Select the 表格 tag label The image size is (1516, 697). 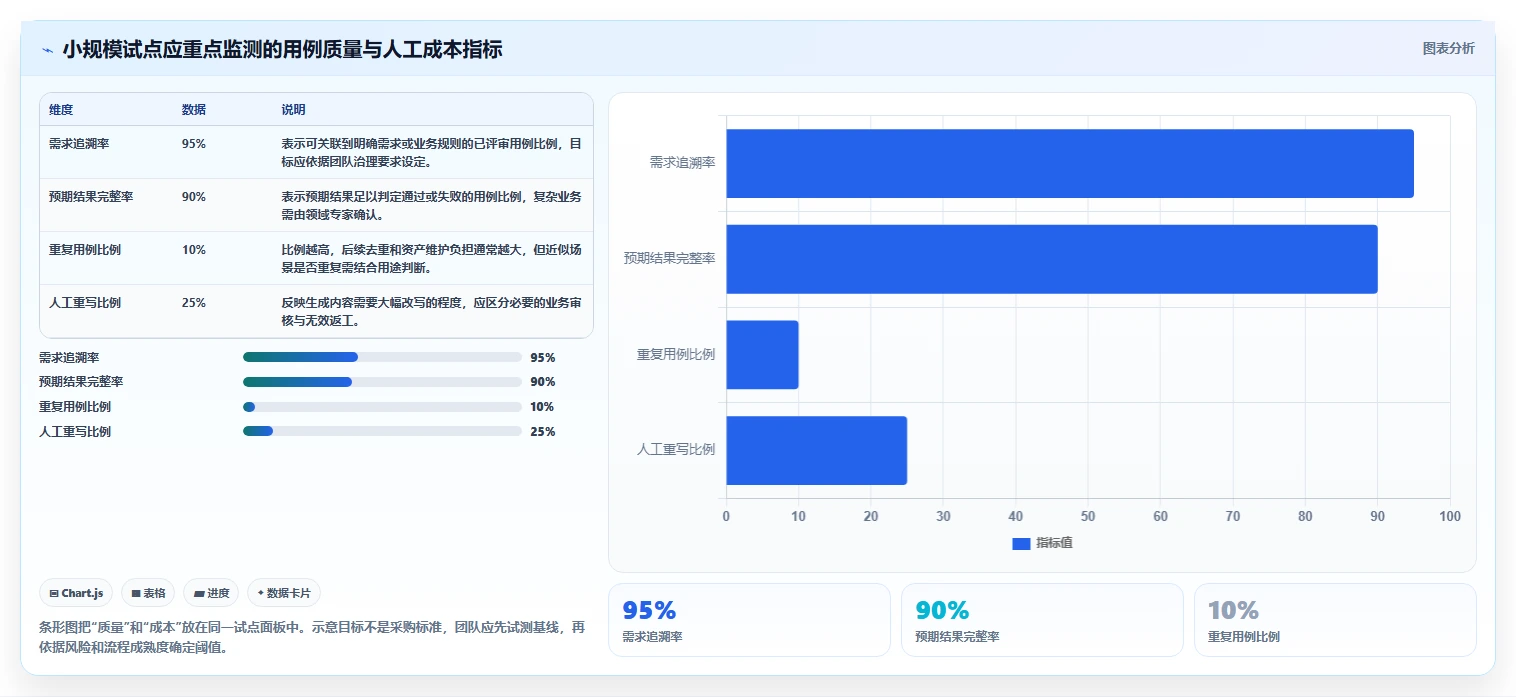pyautogui.click(x=154, y=593)
